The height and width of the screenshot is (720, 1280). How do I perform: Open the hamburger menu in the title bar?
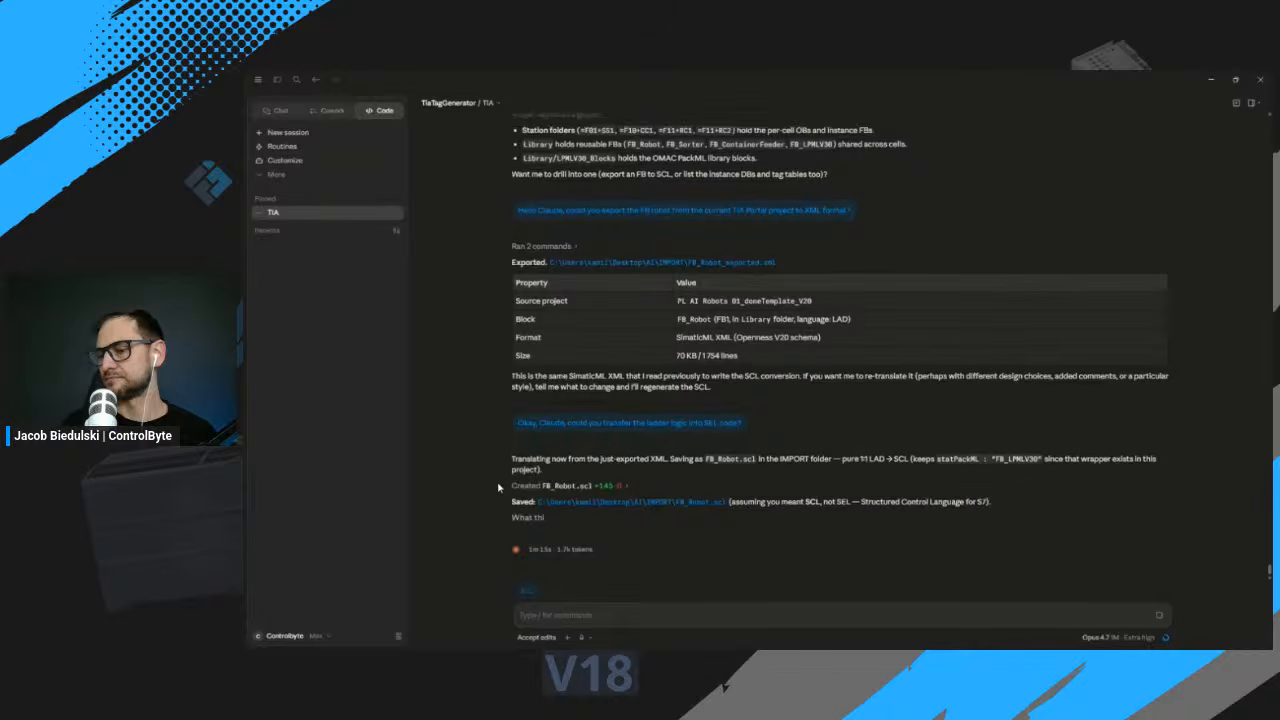click(x=258, y=80)
